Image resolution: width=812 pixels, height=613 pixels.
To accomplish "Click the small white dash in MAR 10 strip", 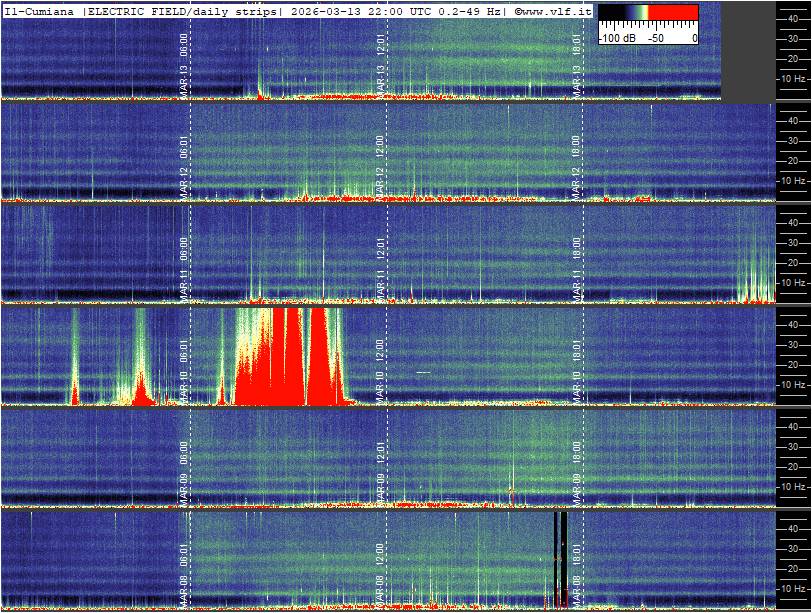I will pos(423,372).
